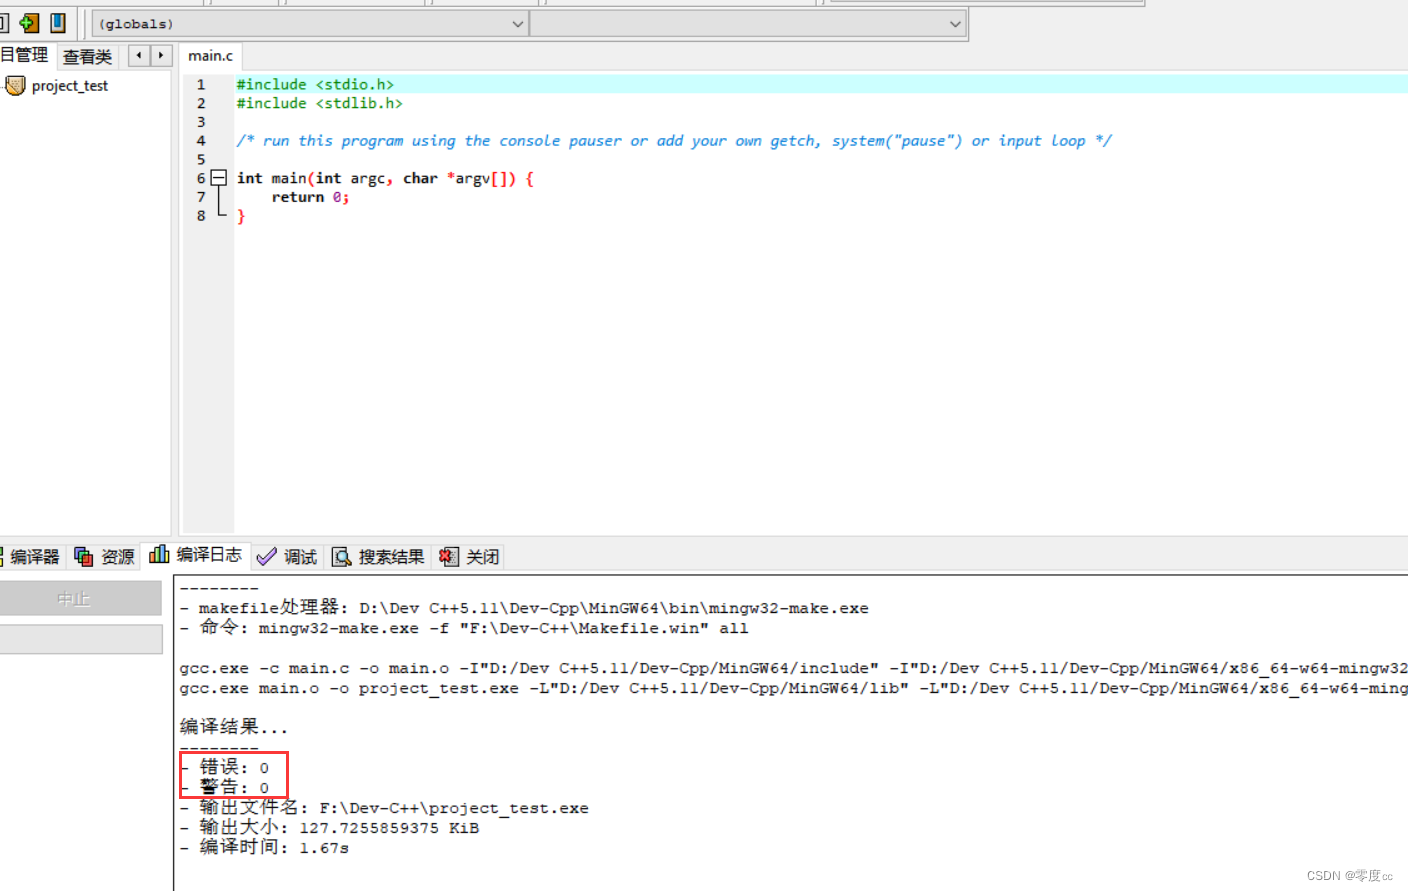The image size is (1408, 891).
Task: Click the 输出大小 127.7255859375 KiB line
Action: coord(330,827)
